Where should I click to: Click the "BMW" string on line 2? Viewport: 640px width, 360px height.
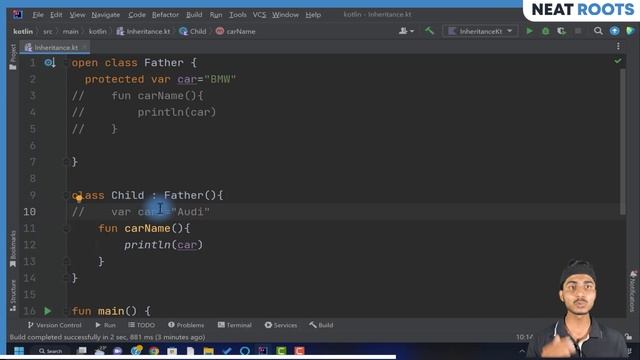tap(220, 79)
